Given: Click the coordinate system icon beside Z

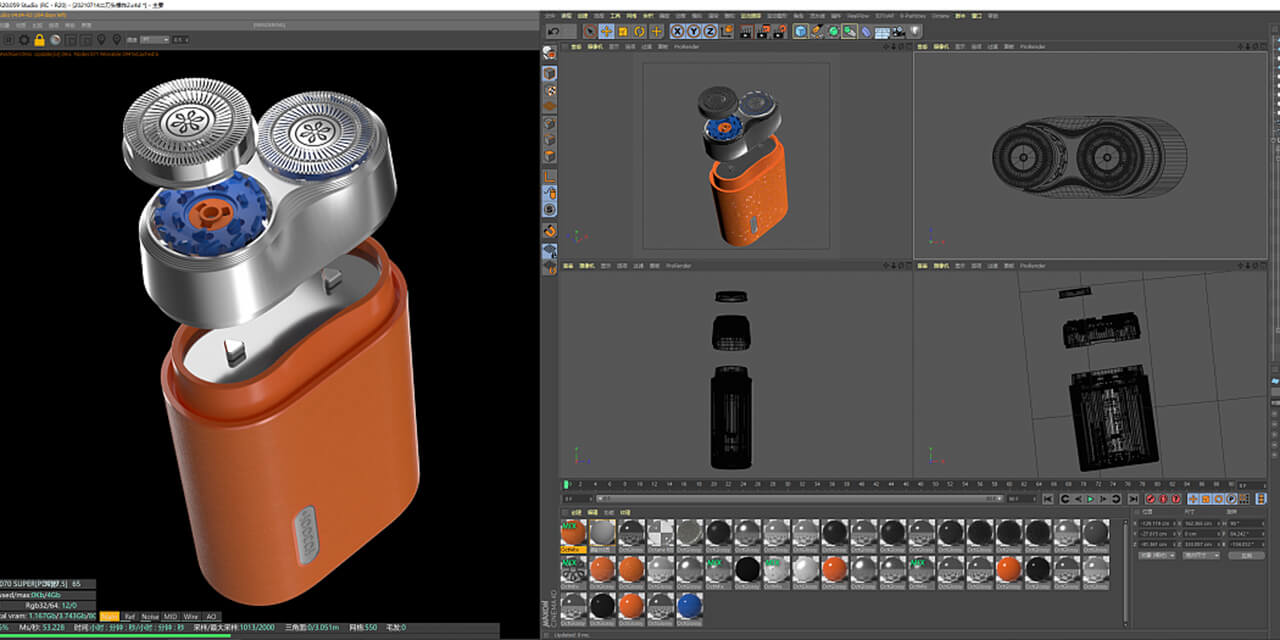Looking at the screenshot, I should pyautogui.click(x=725, y=31).
